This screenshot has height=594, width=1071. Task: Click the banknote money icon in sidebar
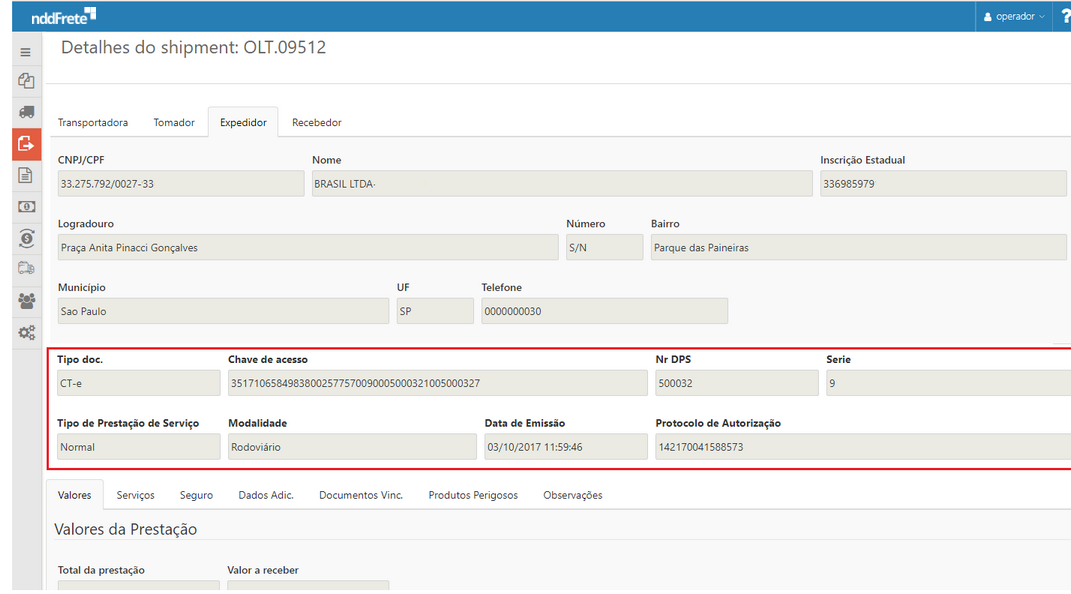(26, 206)
